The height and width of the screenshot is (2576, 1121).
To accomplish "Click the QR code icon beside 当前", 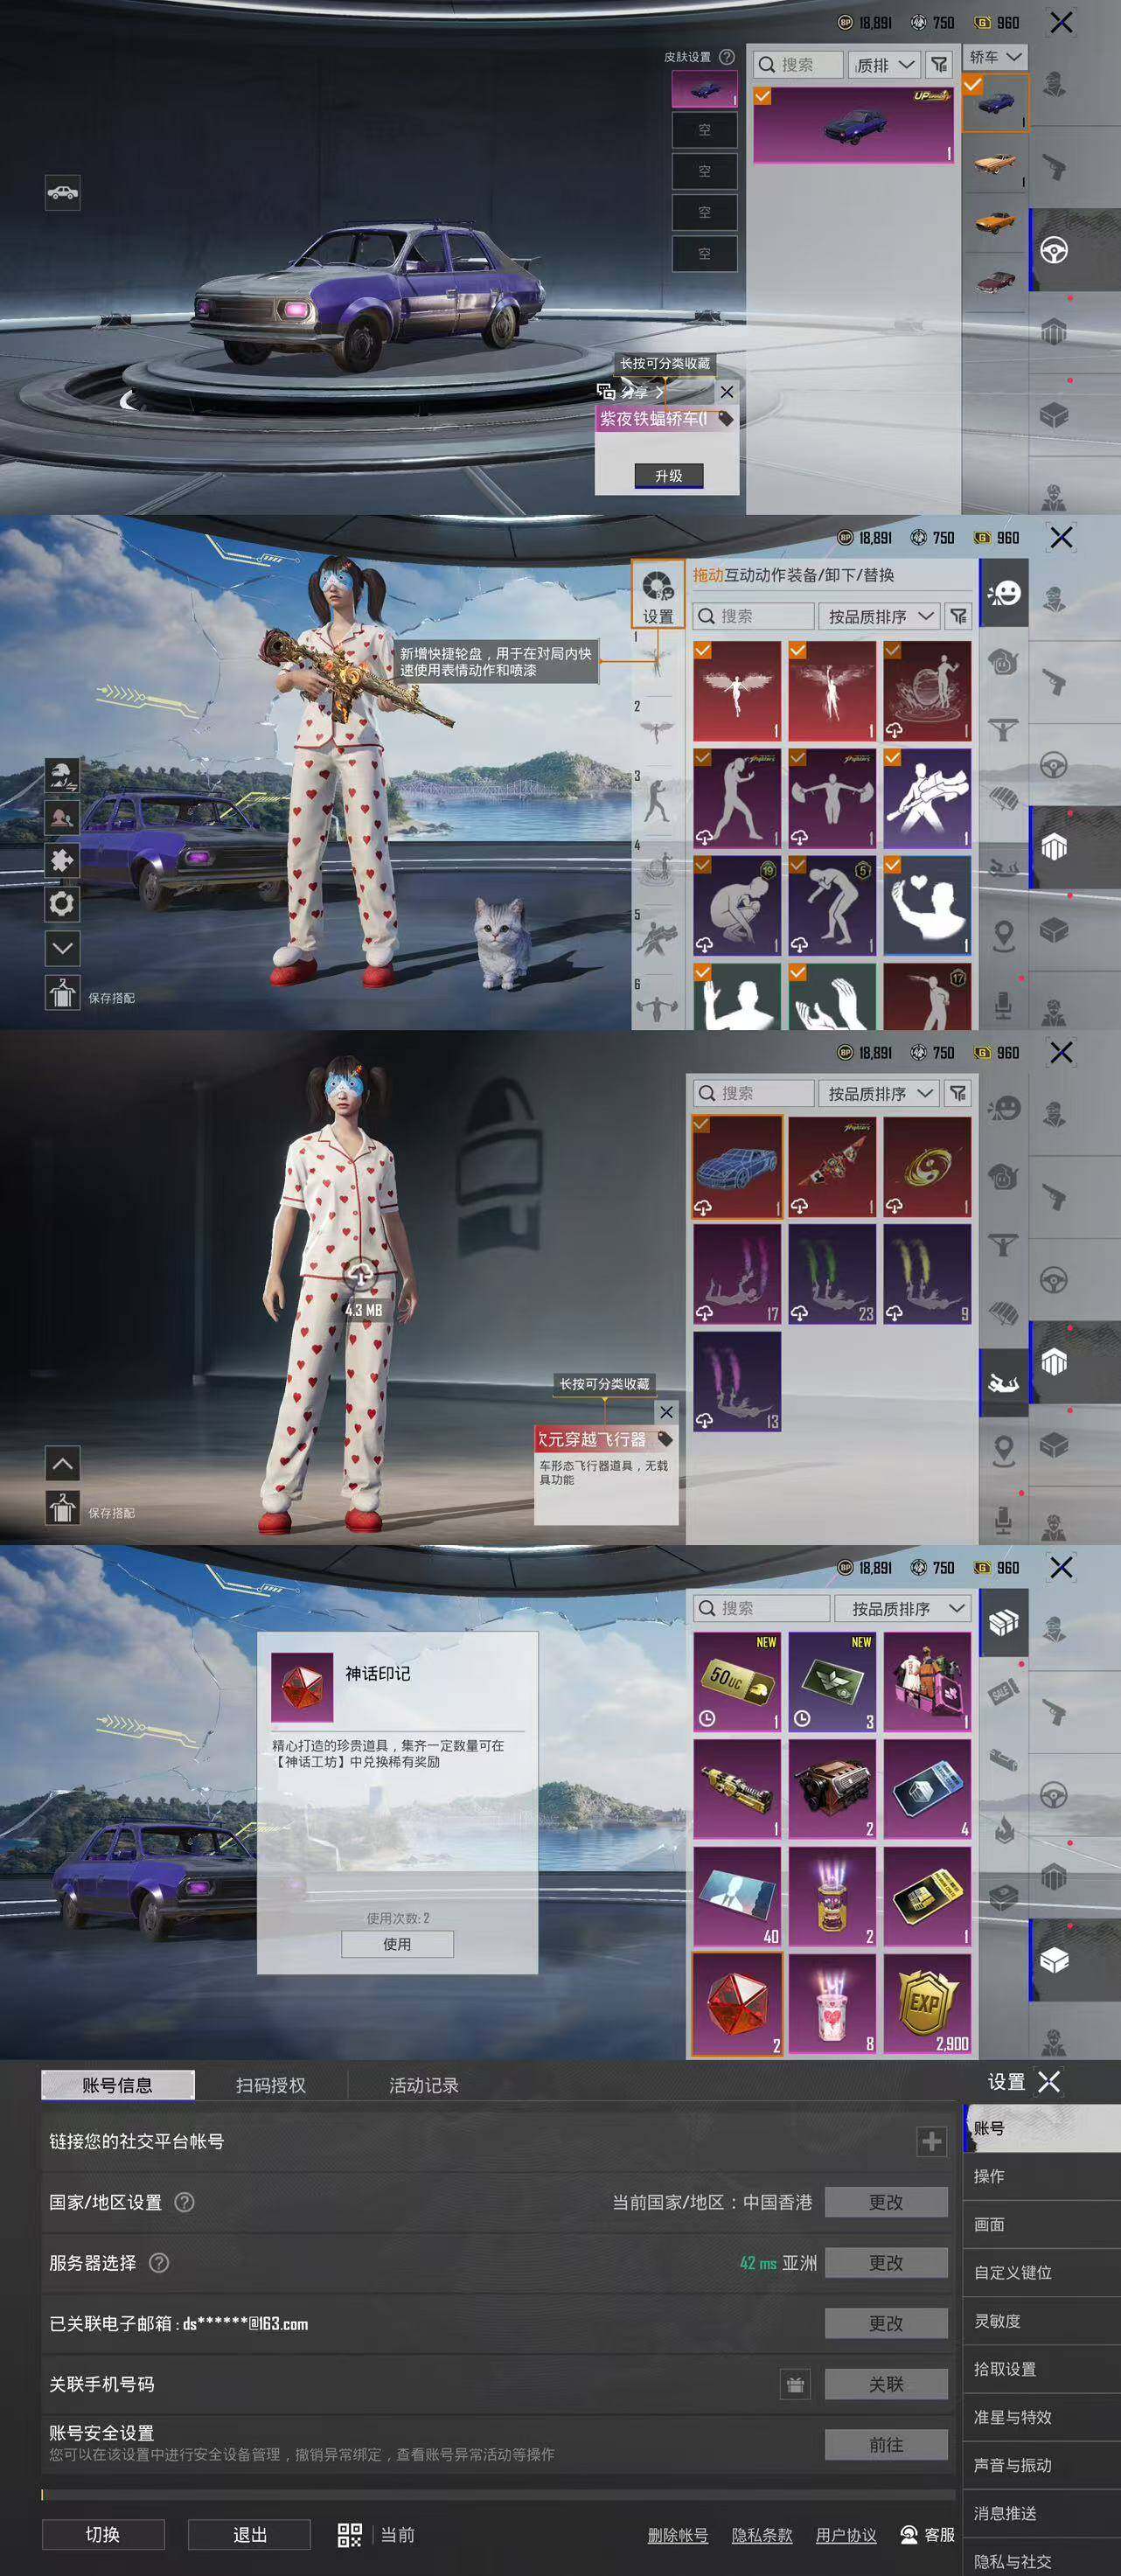I will click(349, 2534).
